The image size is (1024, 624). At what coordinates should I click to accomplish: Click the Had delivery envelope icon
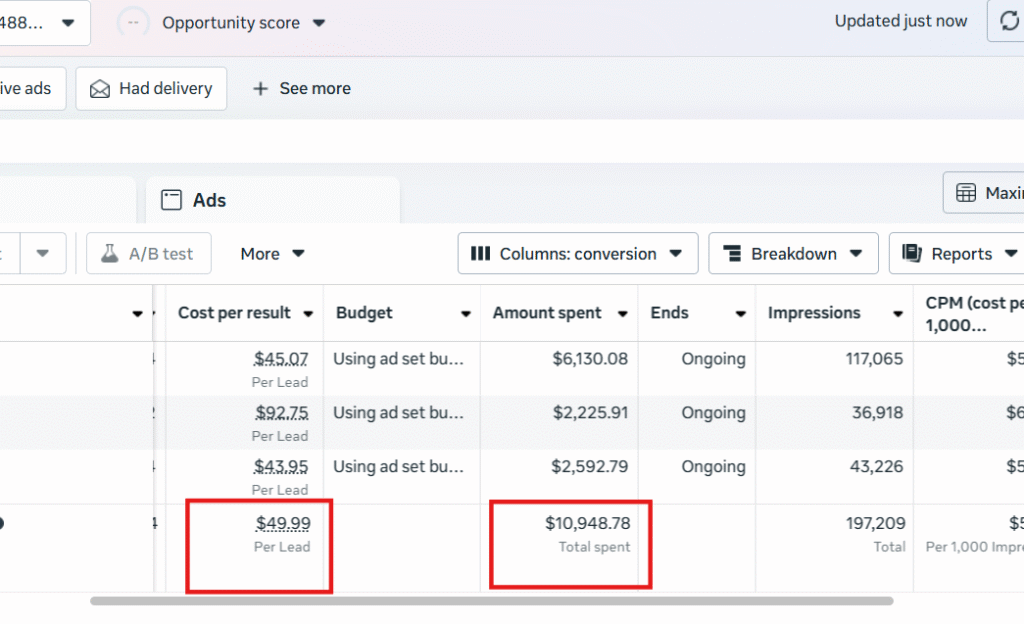click(100, 89)
